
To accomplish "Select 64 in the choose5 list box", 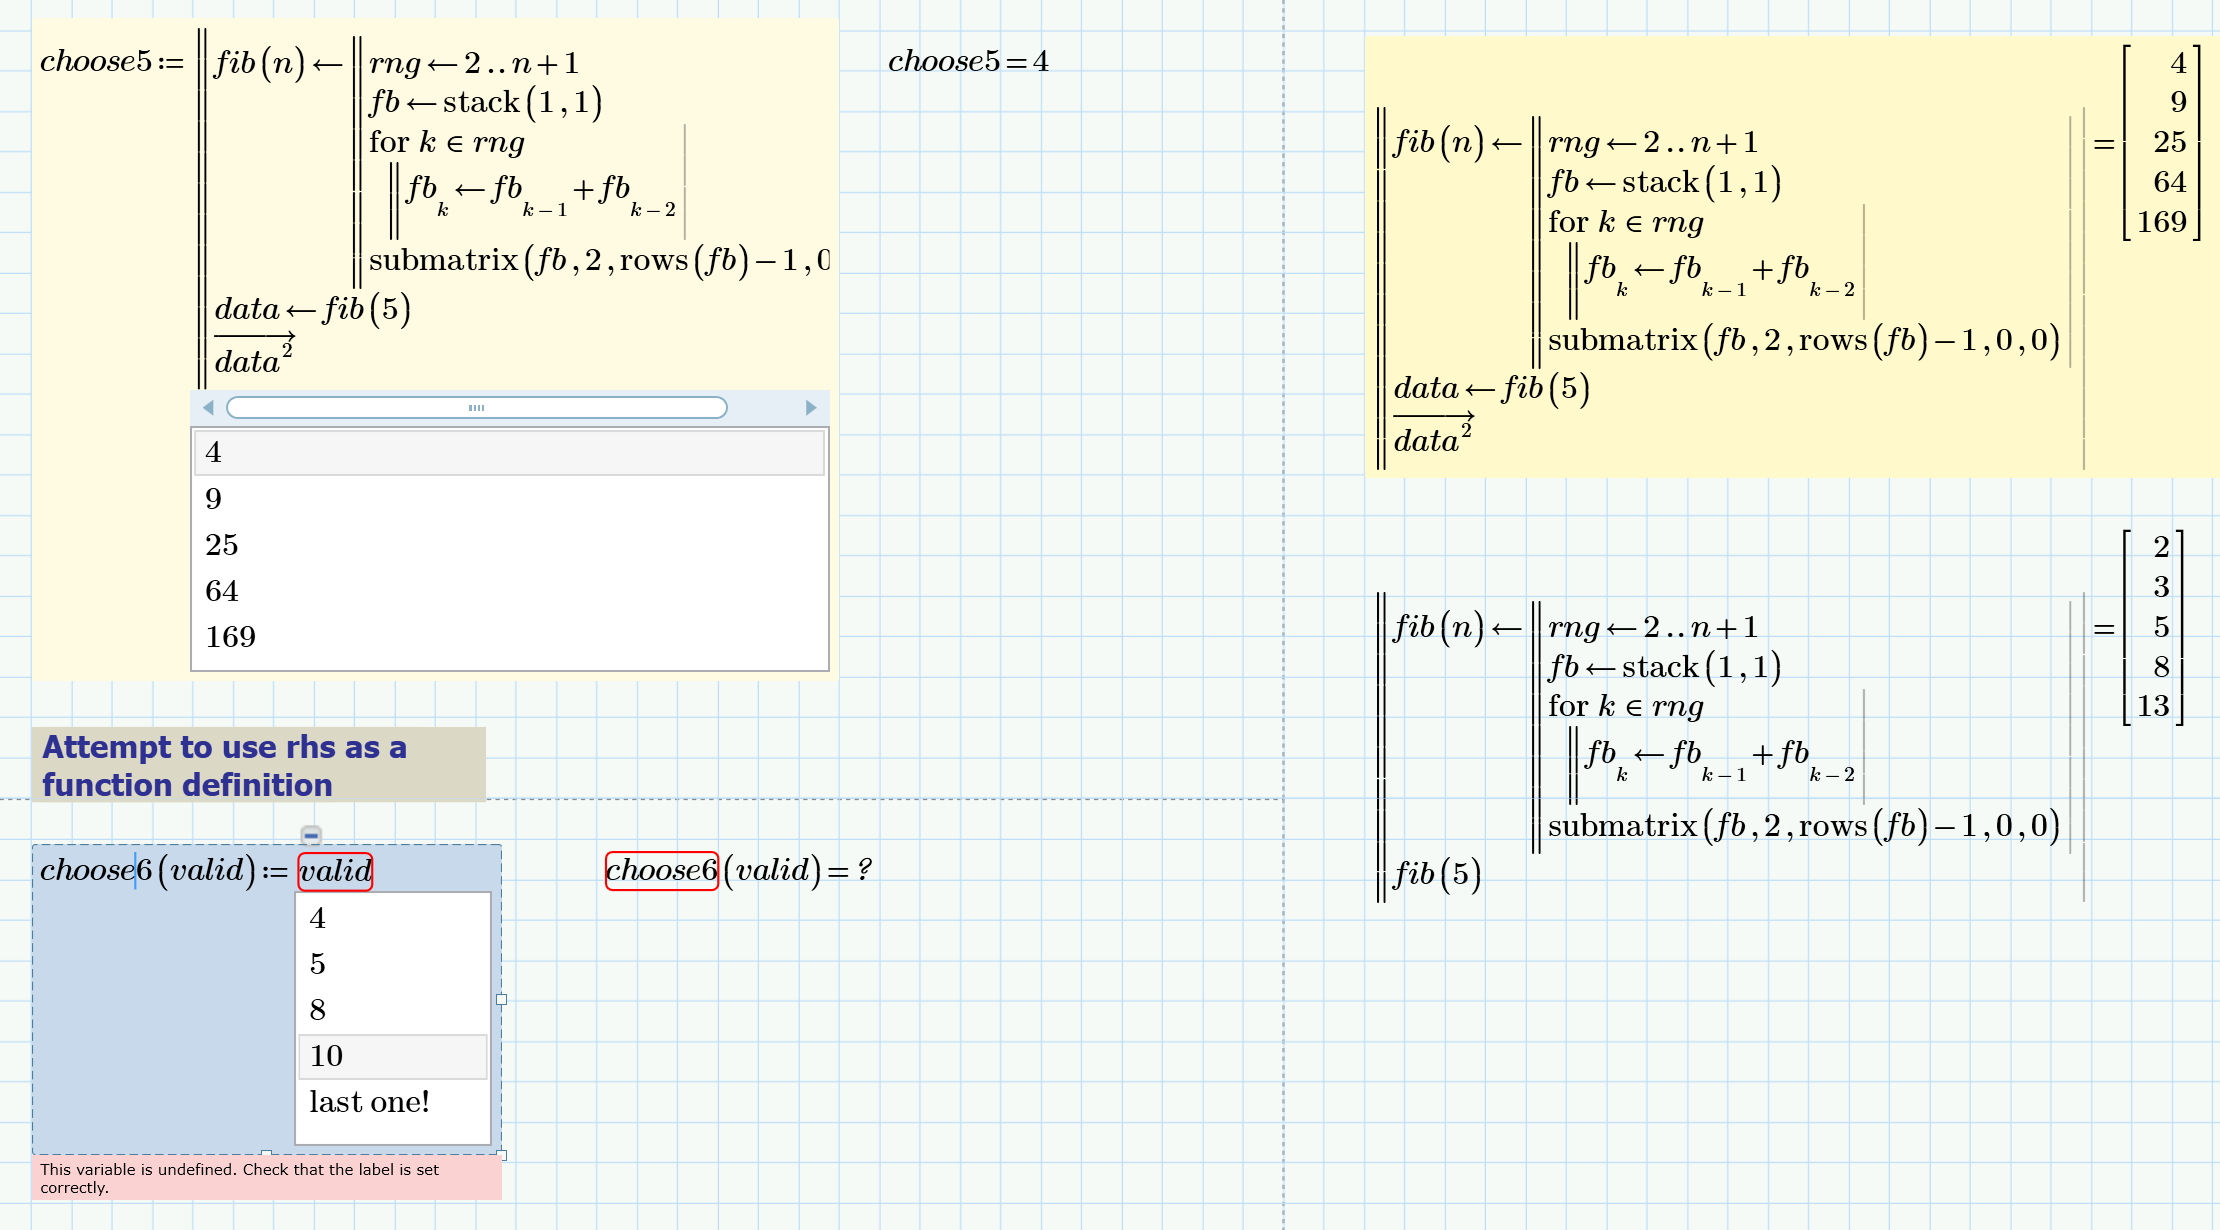I will pyautogui.click(x=222, y=591).
